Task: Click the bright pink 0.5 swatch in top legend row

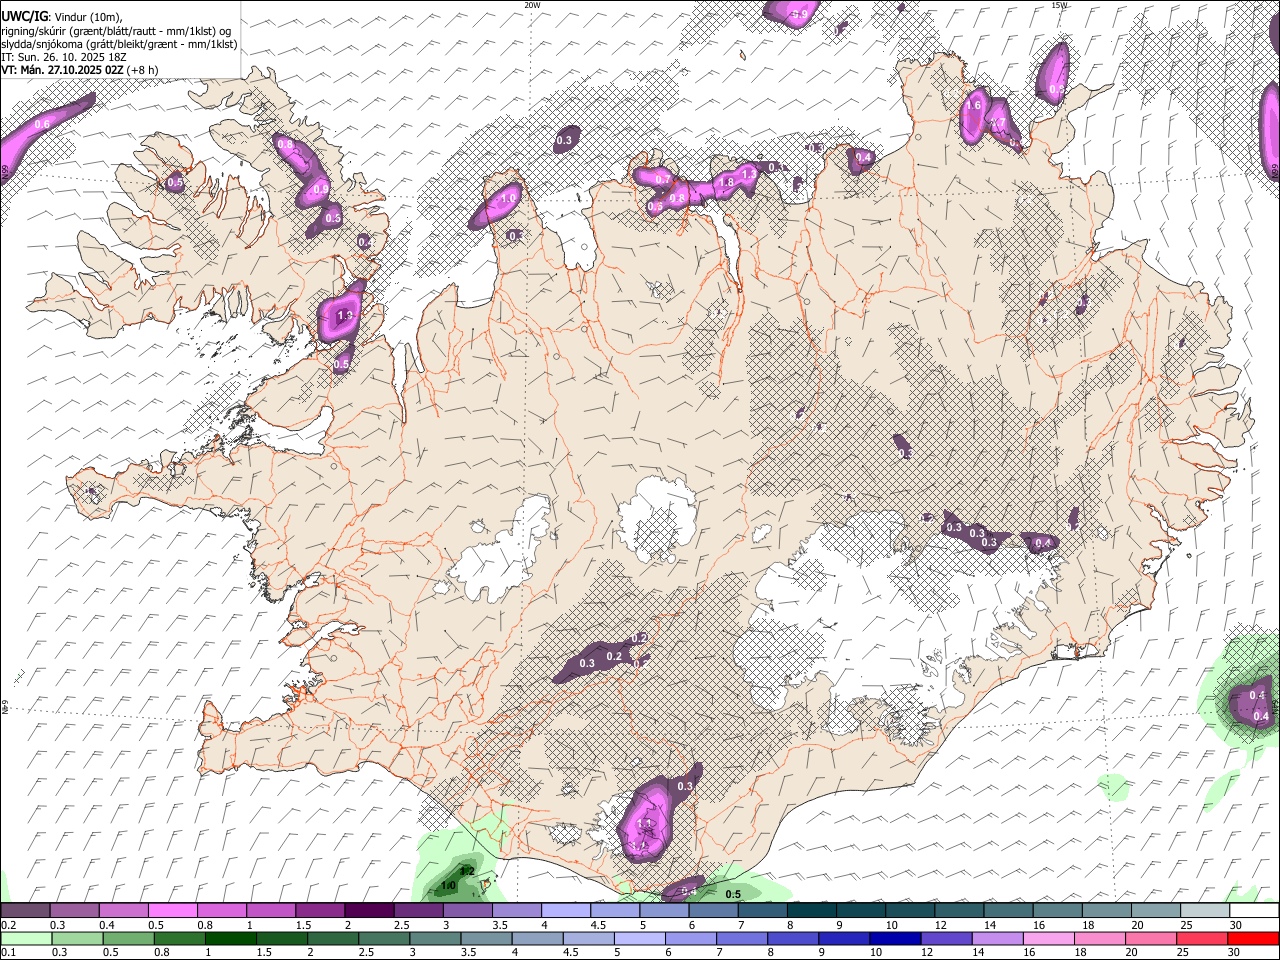Action: [172, 911]
